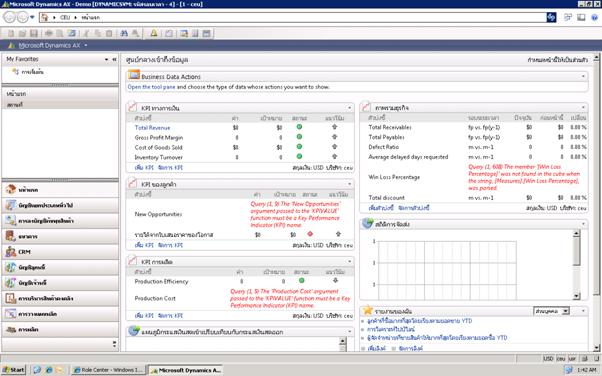Open the menu arrow of the New Opportunities KPI panel

349,185
